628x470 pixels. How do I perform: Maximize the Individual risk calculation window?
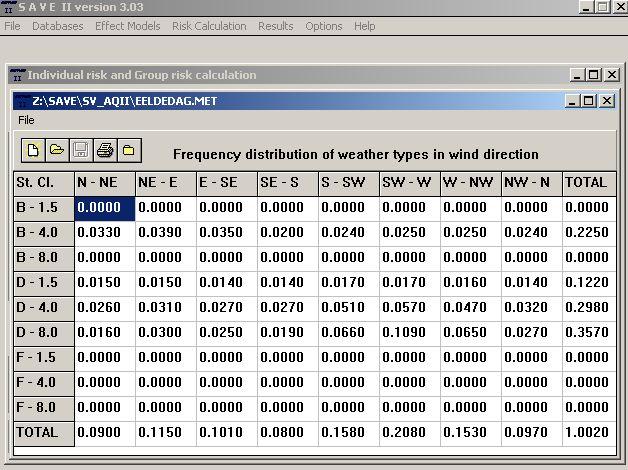click(594, 75)
